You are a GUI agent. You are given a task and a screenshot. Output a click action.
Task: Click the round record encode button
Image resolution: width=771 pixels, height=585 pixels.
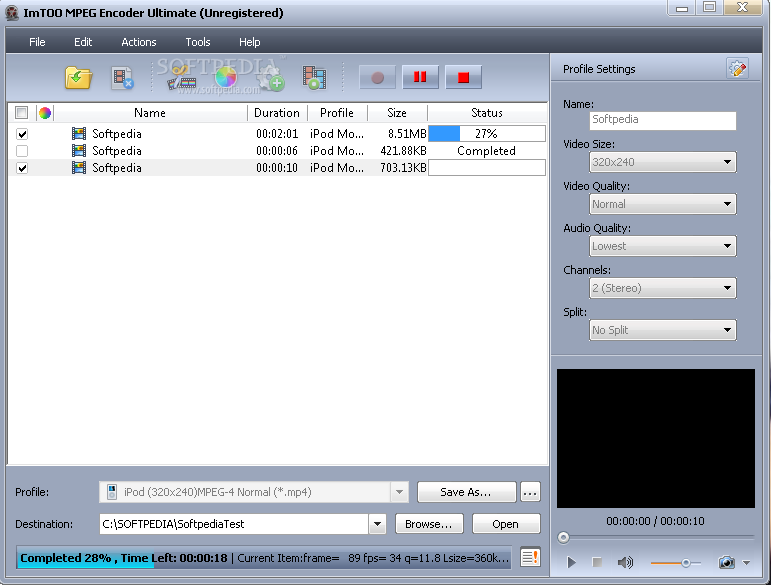point(377,77)
